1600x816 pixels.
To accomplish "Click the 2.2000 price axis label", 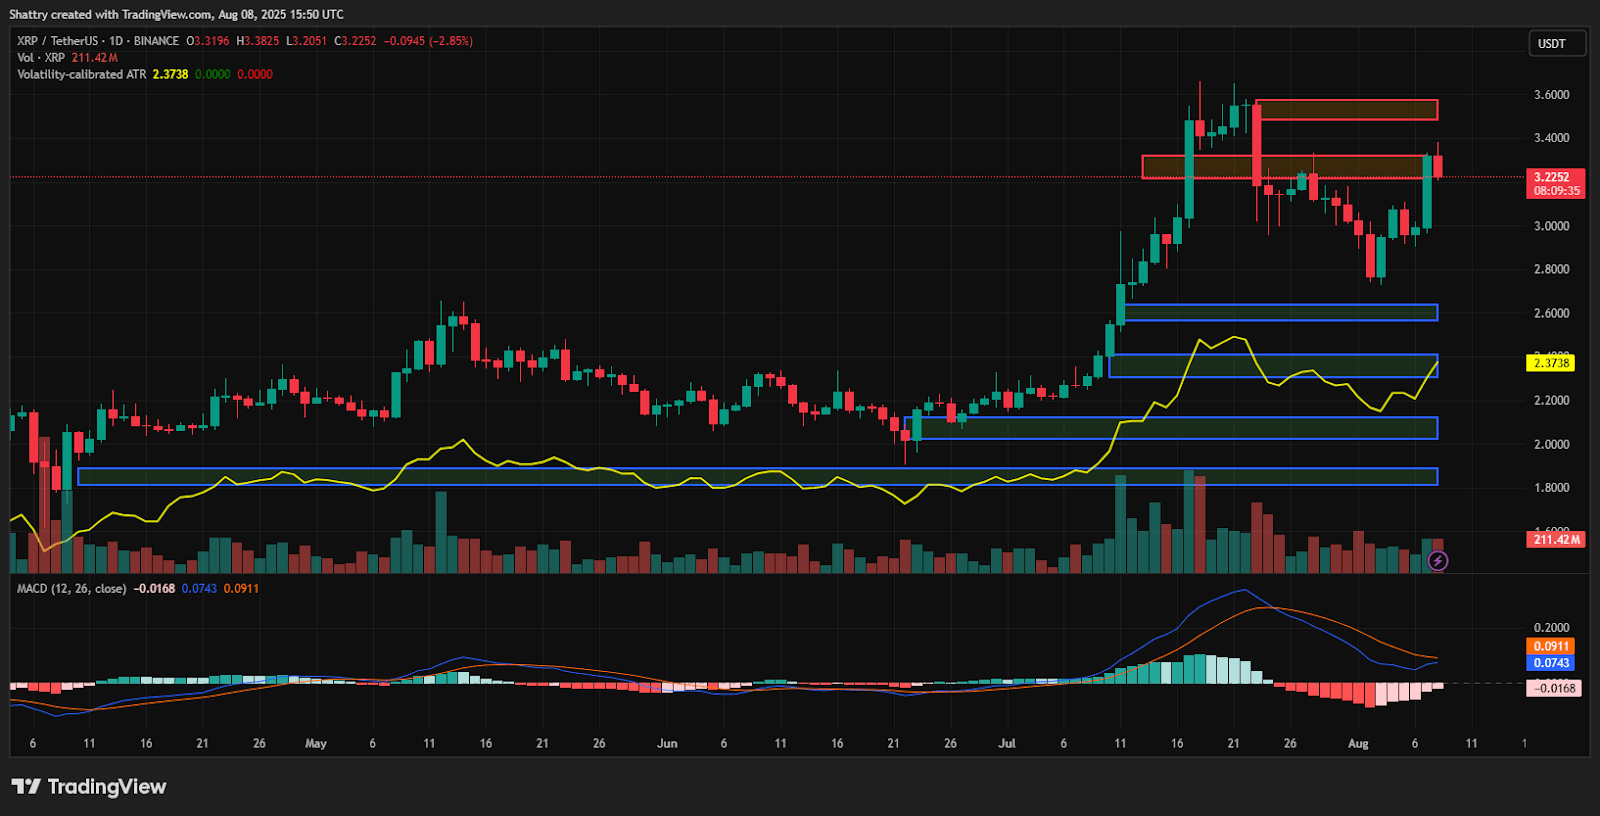I will point(1551,400).
